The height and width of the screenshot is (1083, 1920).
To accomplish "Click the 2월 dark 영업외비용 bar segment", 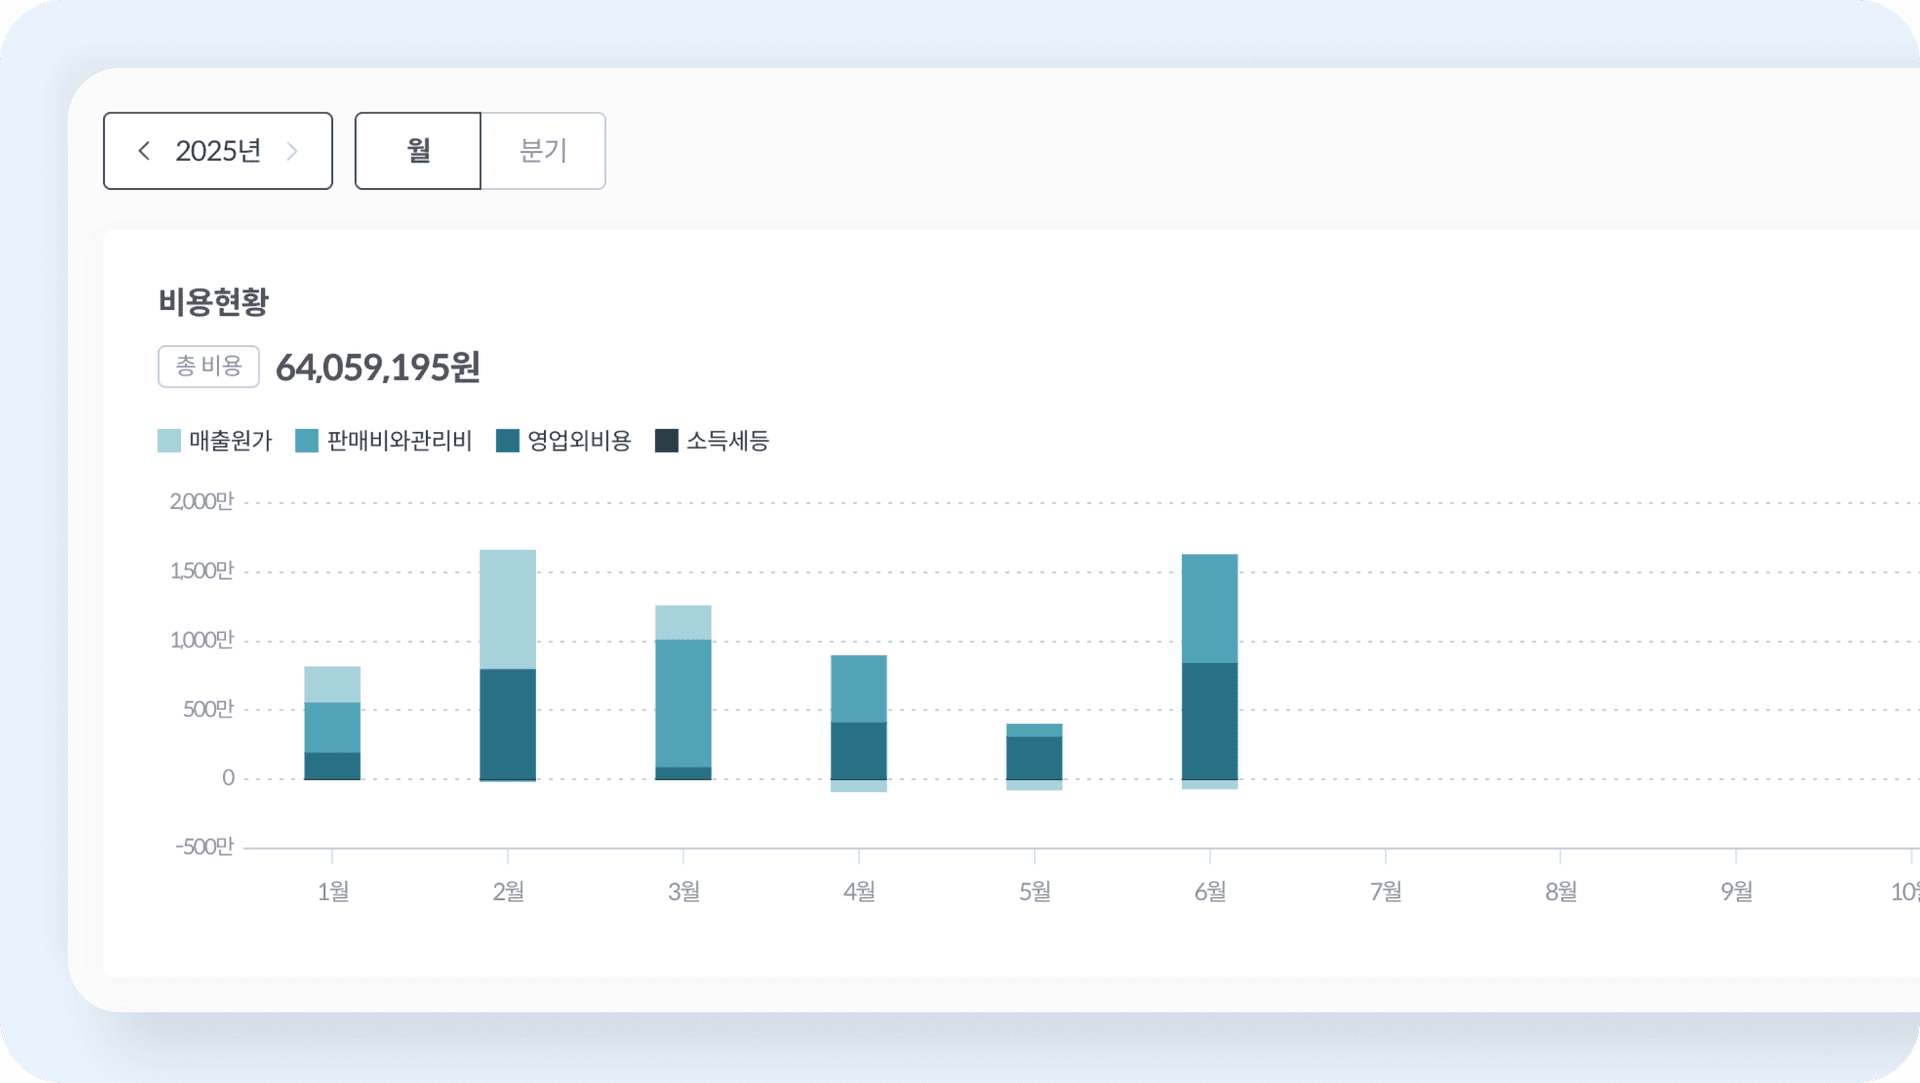I will (508, 724).
